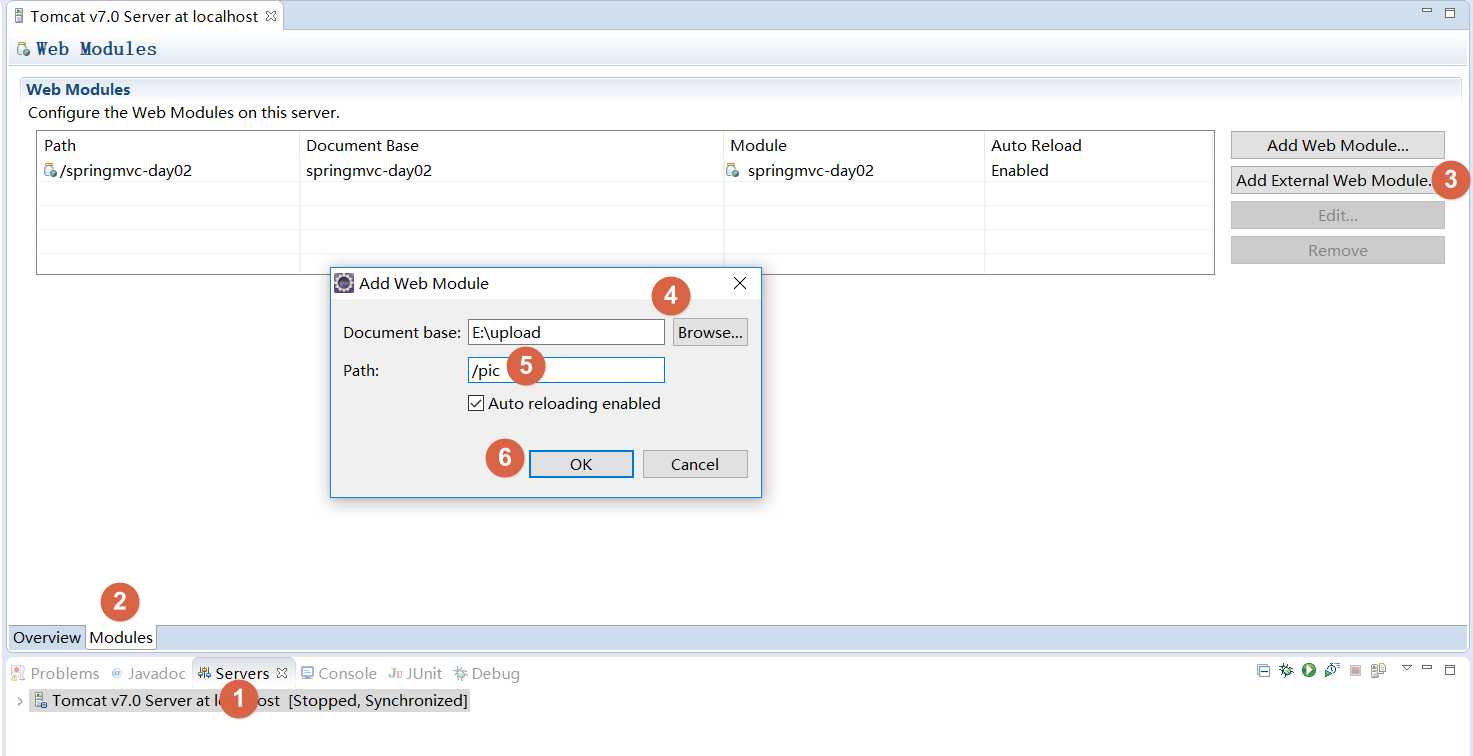Minimize the Servers view panel
Screen dimensions: 1473x756
point(1427,668)
